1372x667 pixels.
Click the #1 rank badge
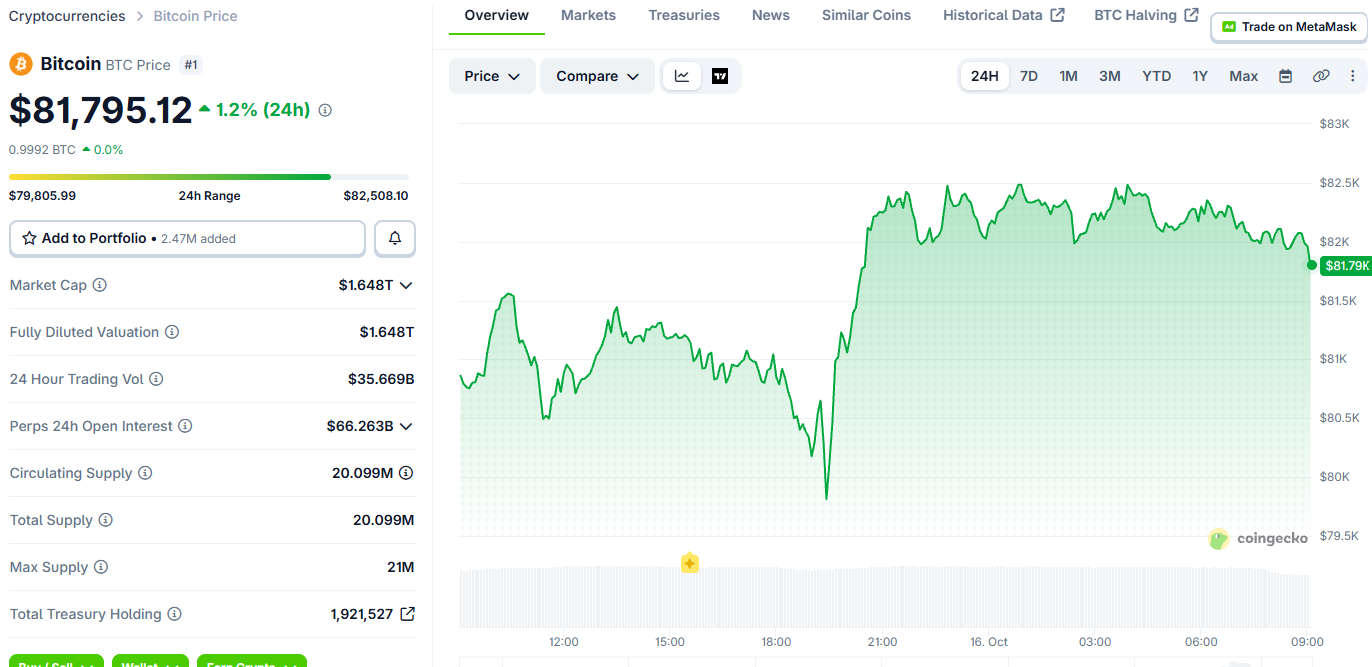pyautogui.click(x=191, y=65)
